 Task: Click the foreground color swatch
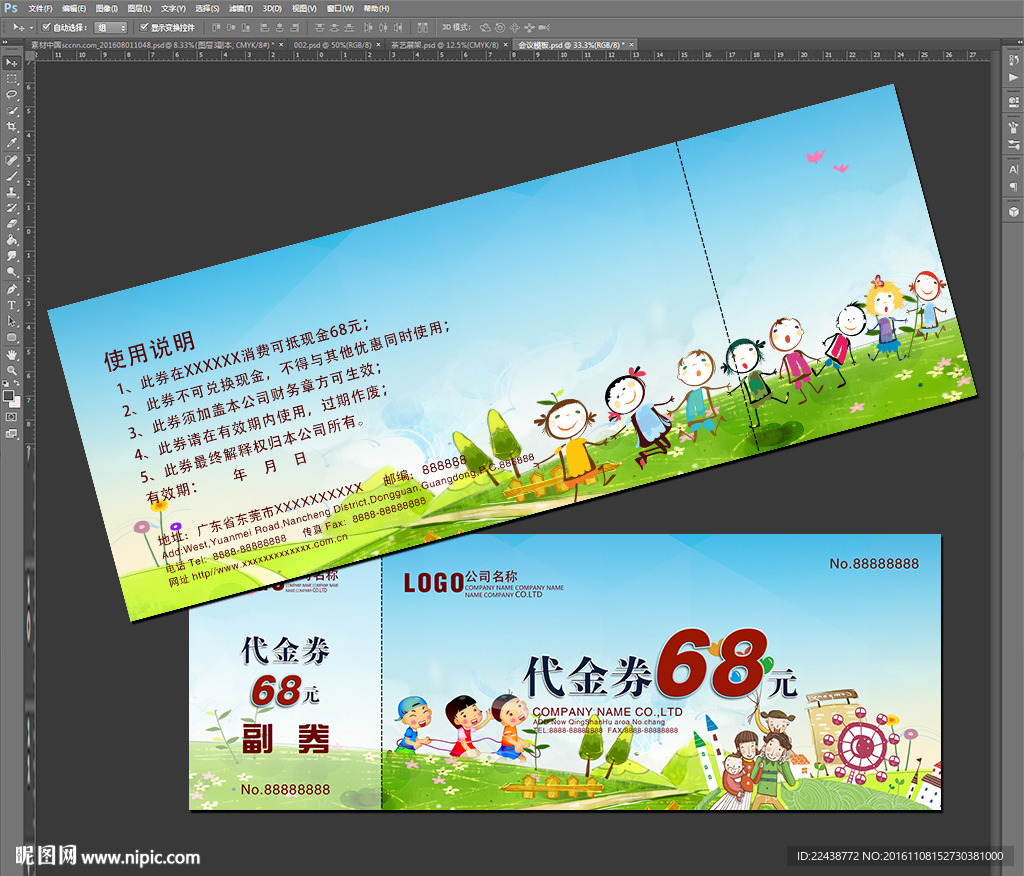coord(8,396)
